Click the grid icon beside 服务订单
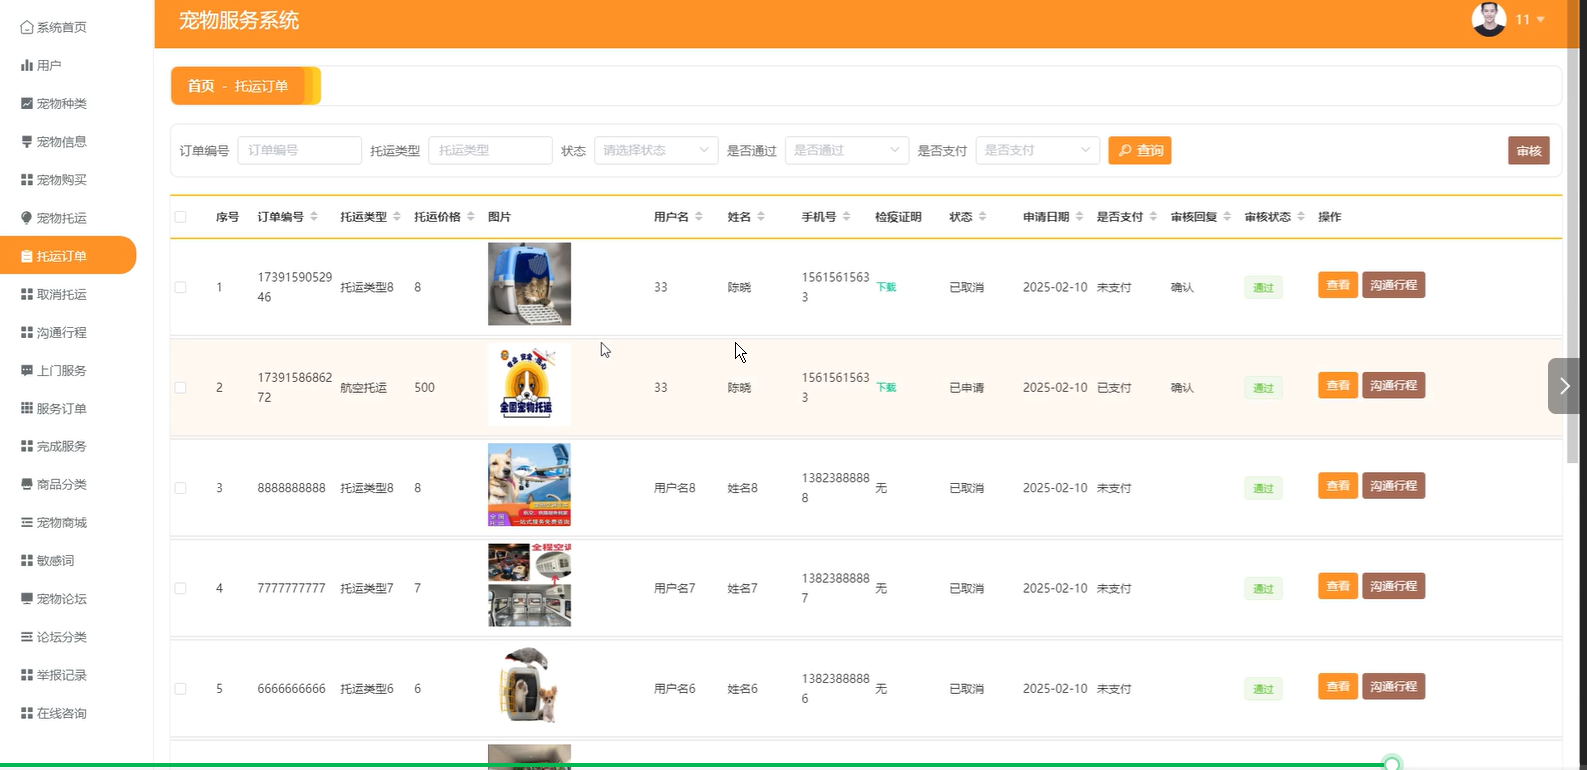Image resolution: width=1587 pixels, height=770 pixels. pos(27,408)
